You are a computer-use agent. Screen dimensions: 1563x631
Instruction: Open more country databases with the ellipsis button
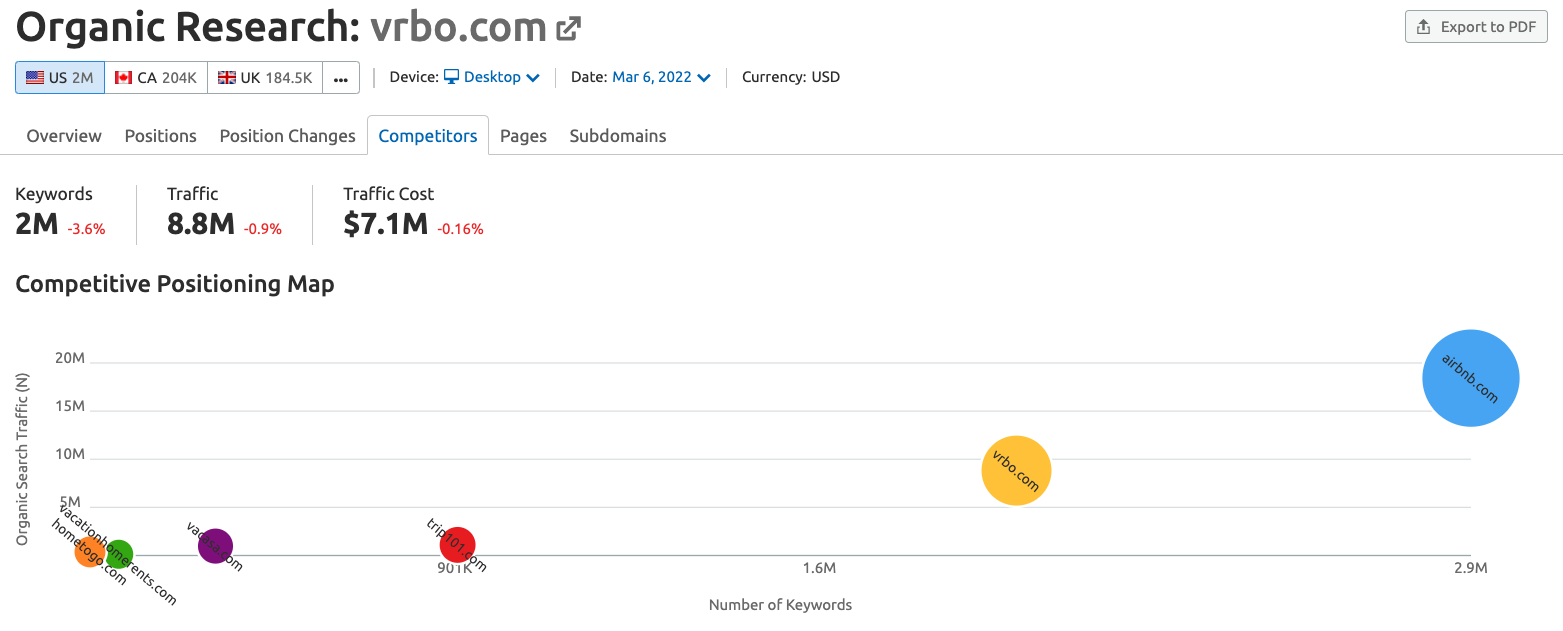point(341,77)
